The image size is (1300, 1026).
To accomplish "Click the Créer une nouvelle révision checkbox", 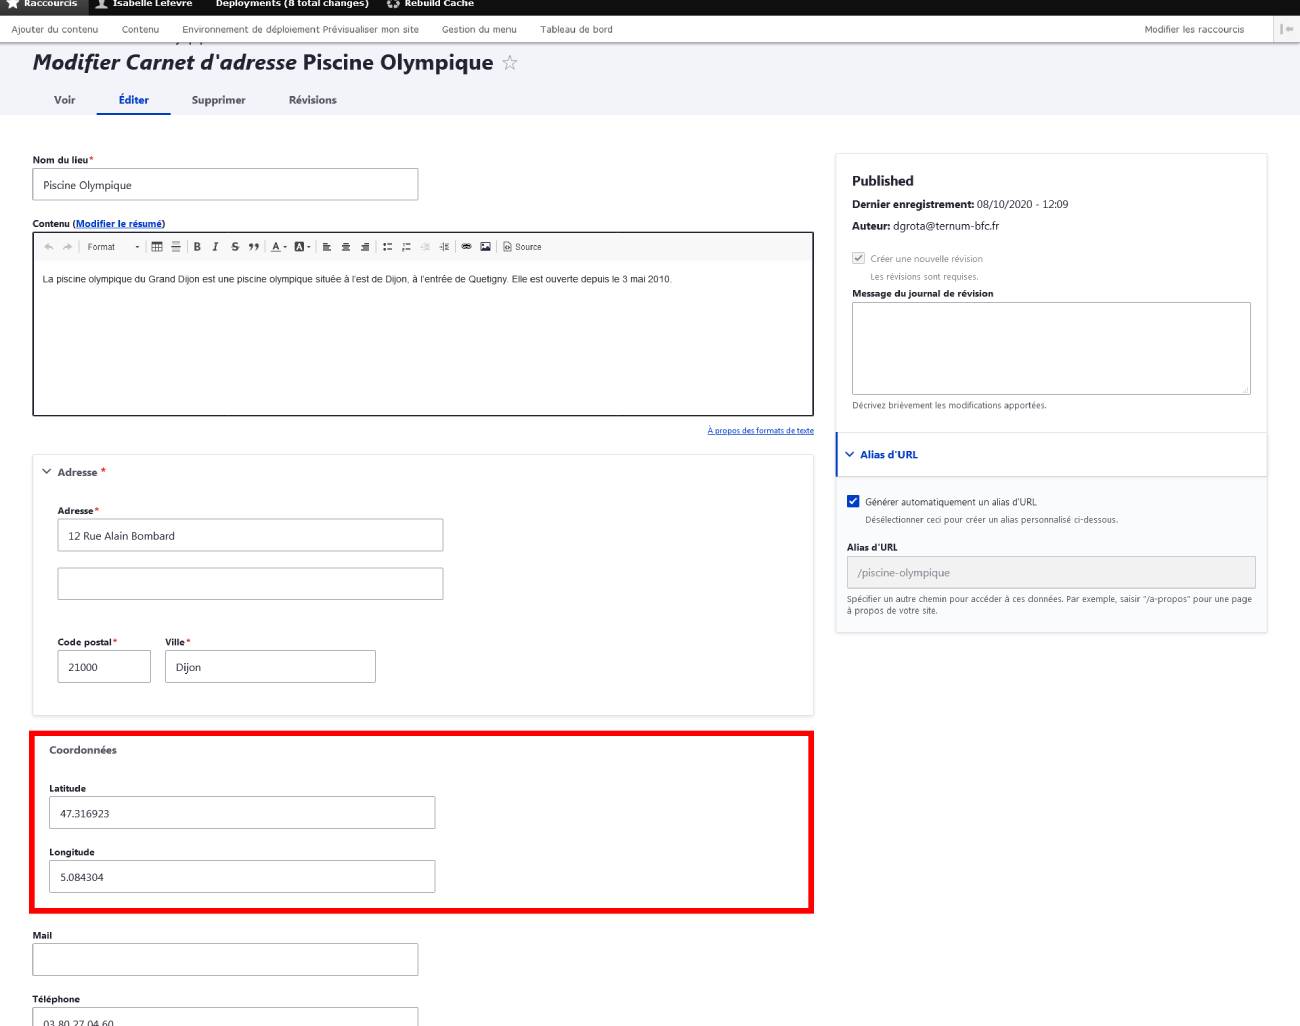I will pyautogui.click(x=858, y=258).
